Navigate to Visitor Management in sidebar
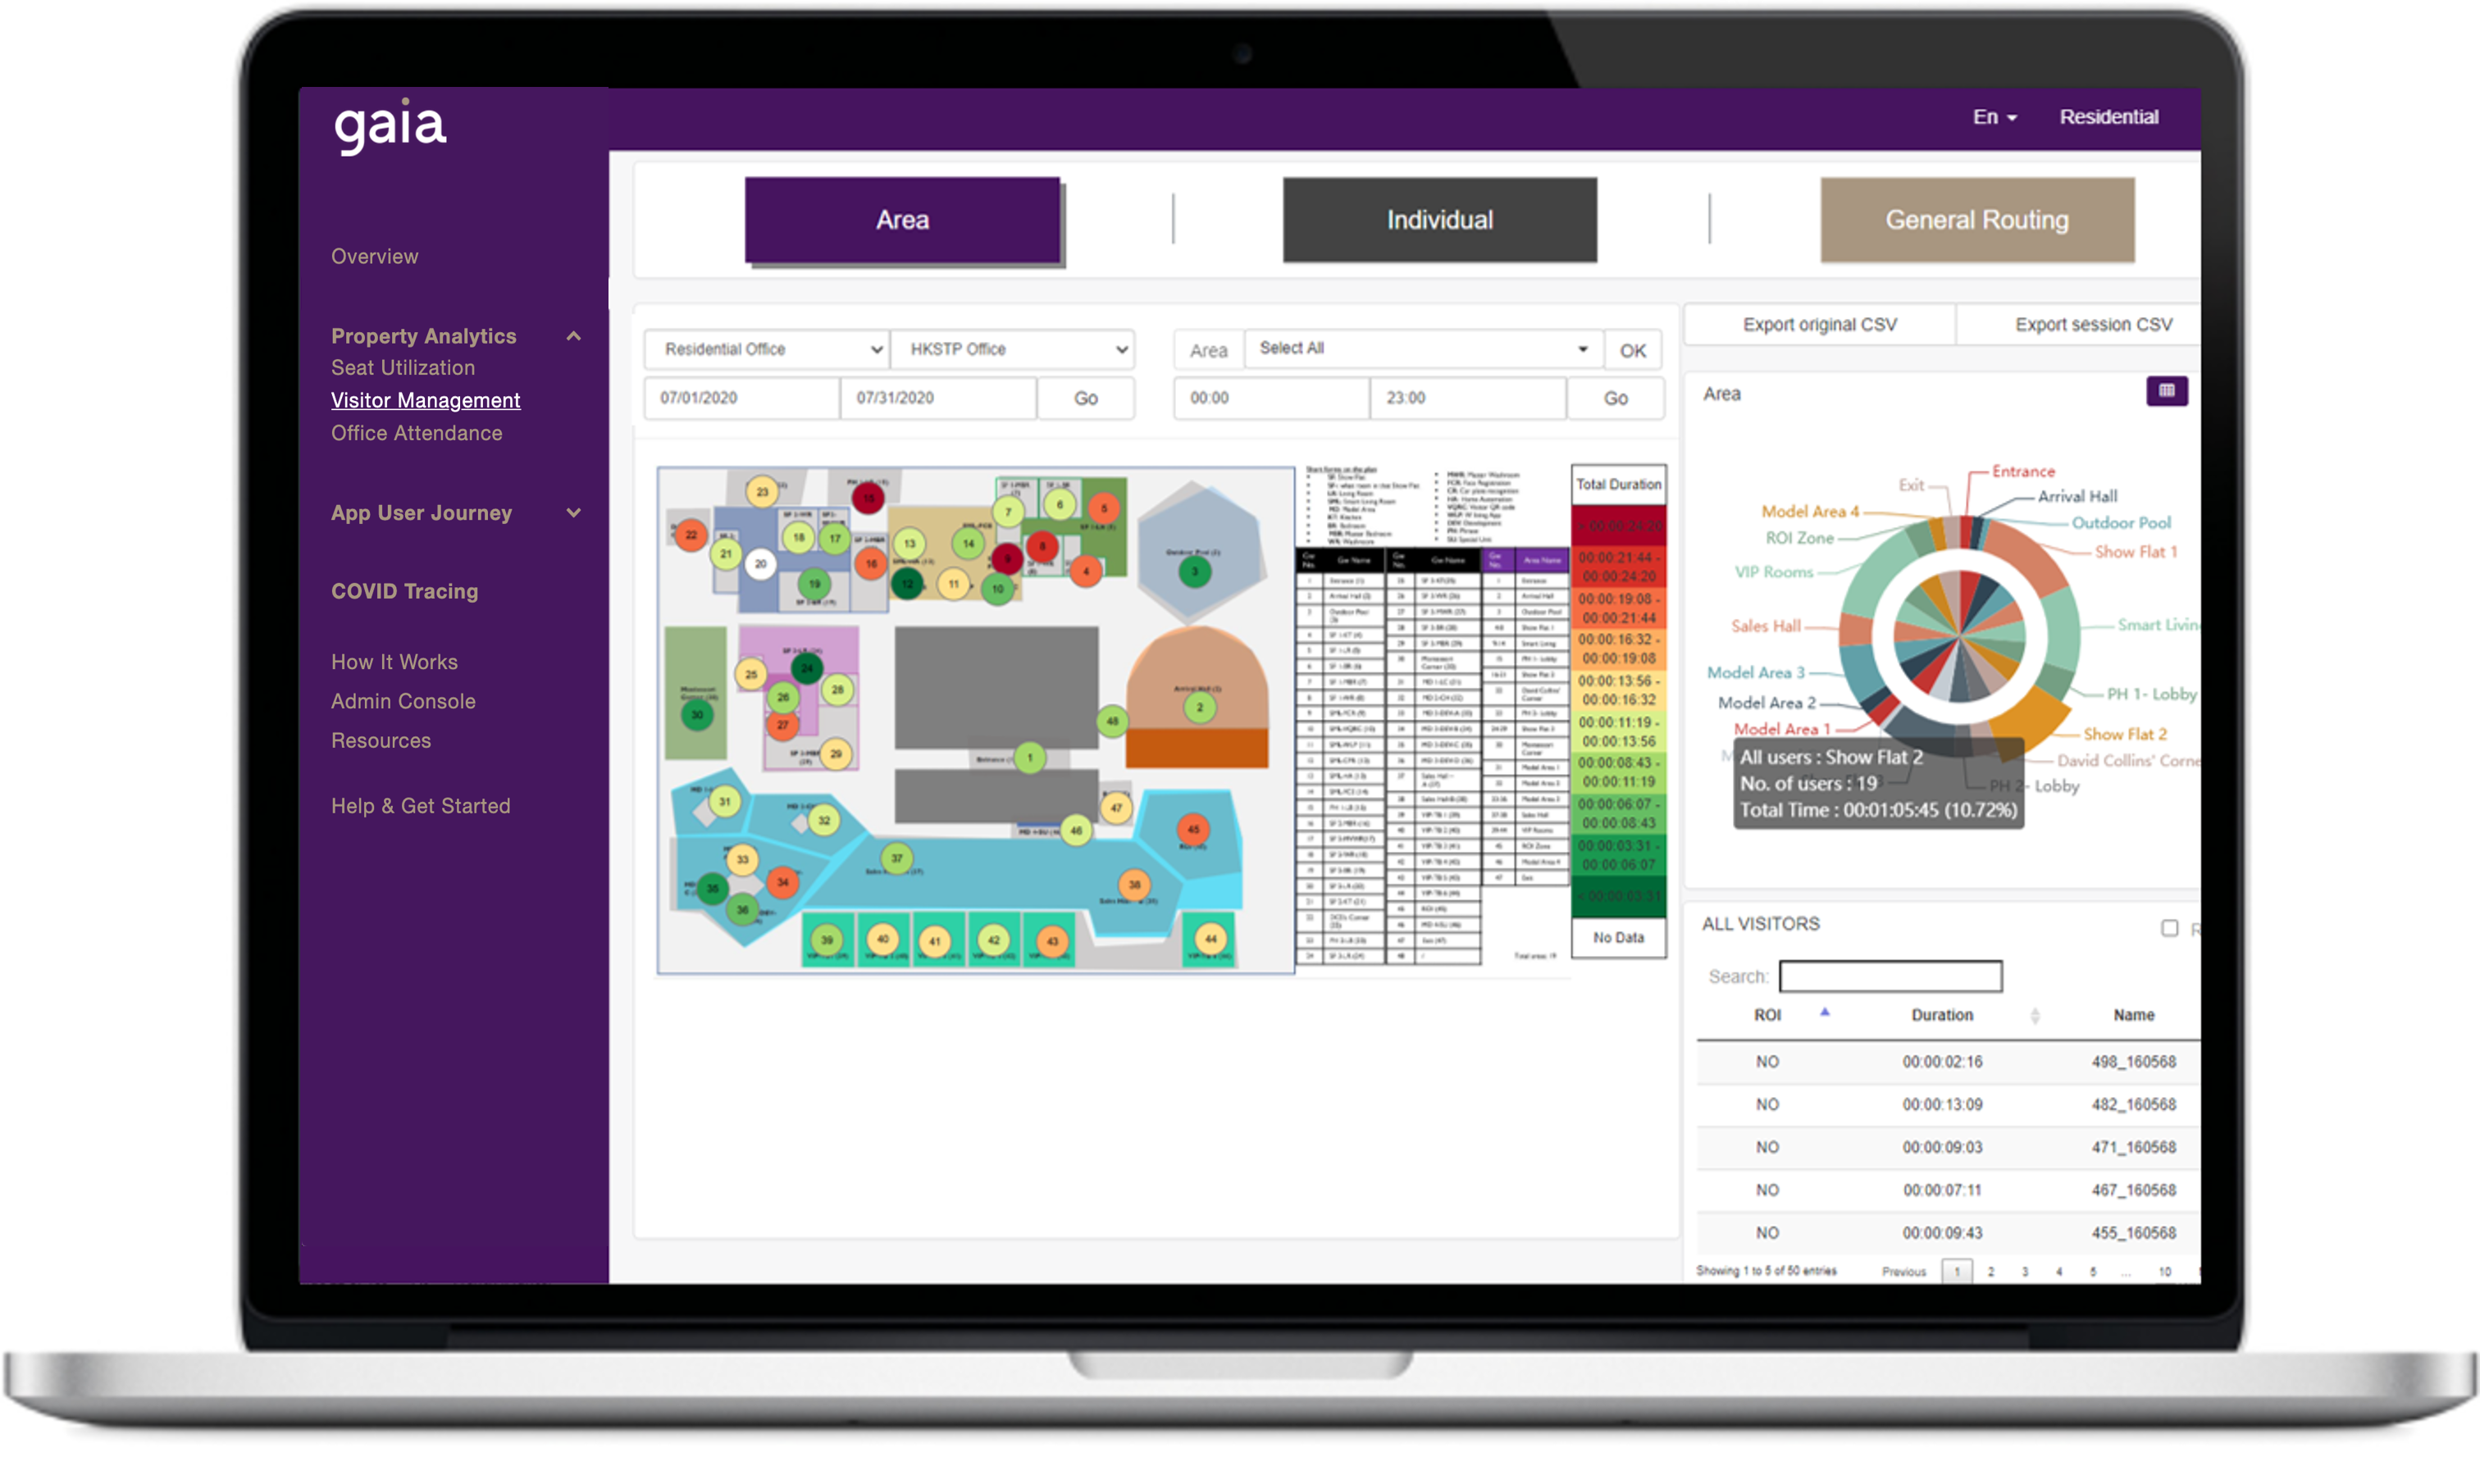This screenshot has height=1484, width=2480. (x=427, y=398)
